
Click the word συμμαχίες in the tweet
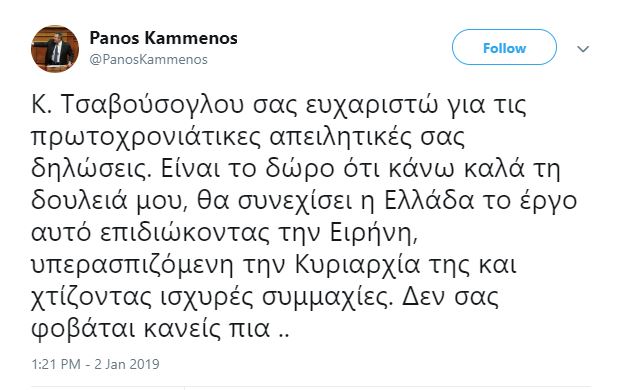pos(328,298)
